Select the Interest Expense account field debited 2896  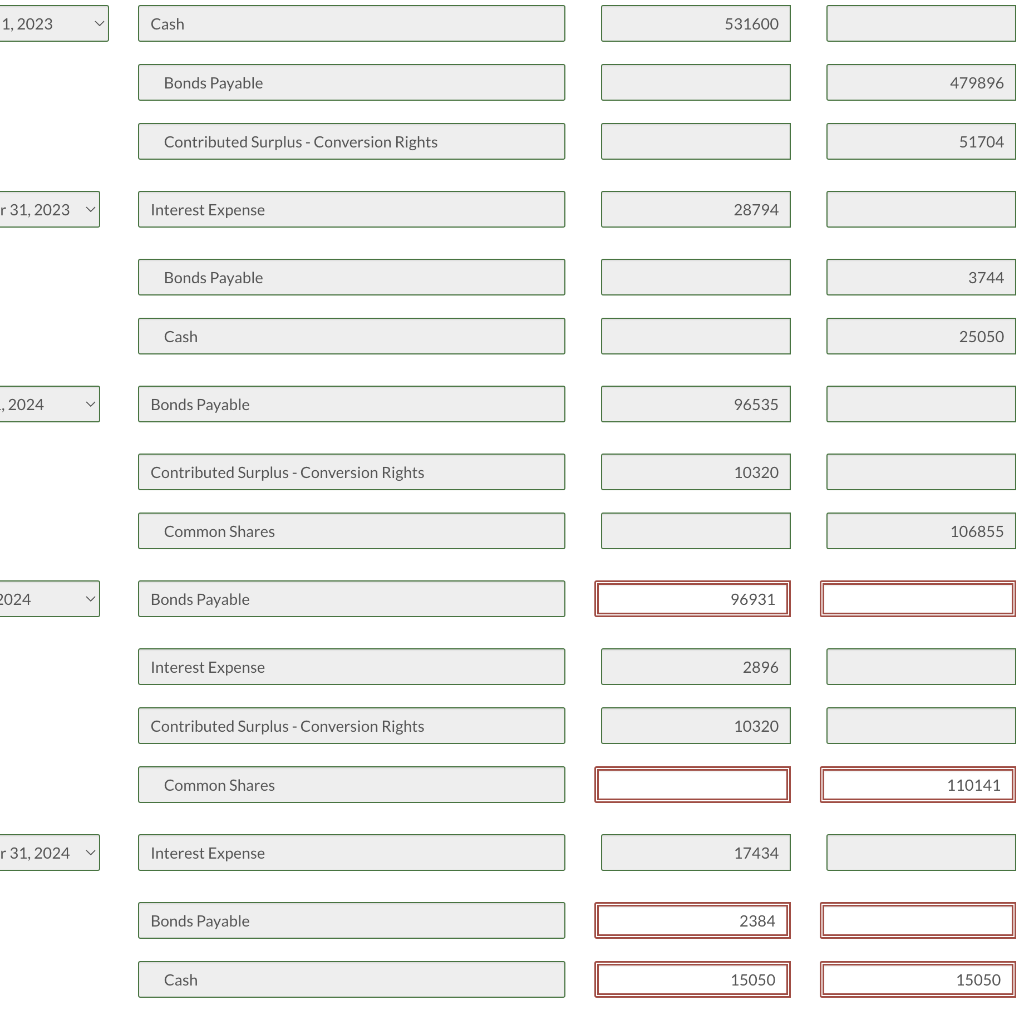(351, 667)
